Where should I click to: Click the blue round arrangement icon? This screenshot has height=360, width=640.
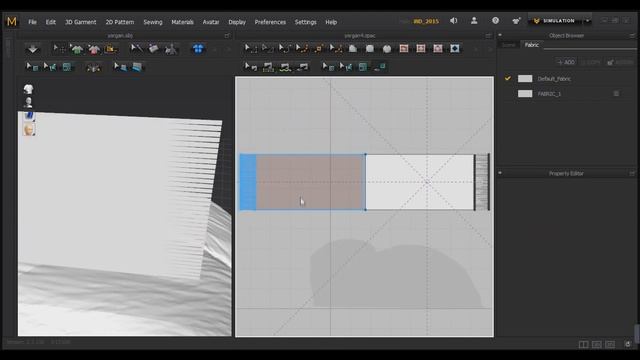tap(198, 49)
